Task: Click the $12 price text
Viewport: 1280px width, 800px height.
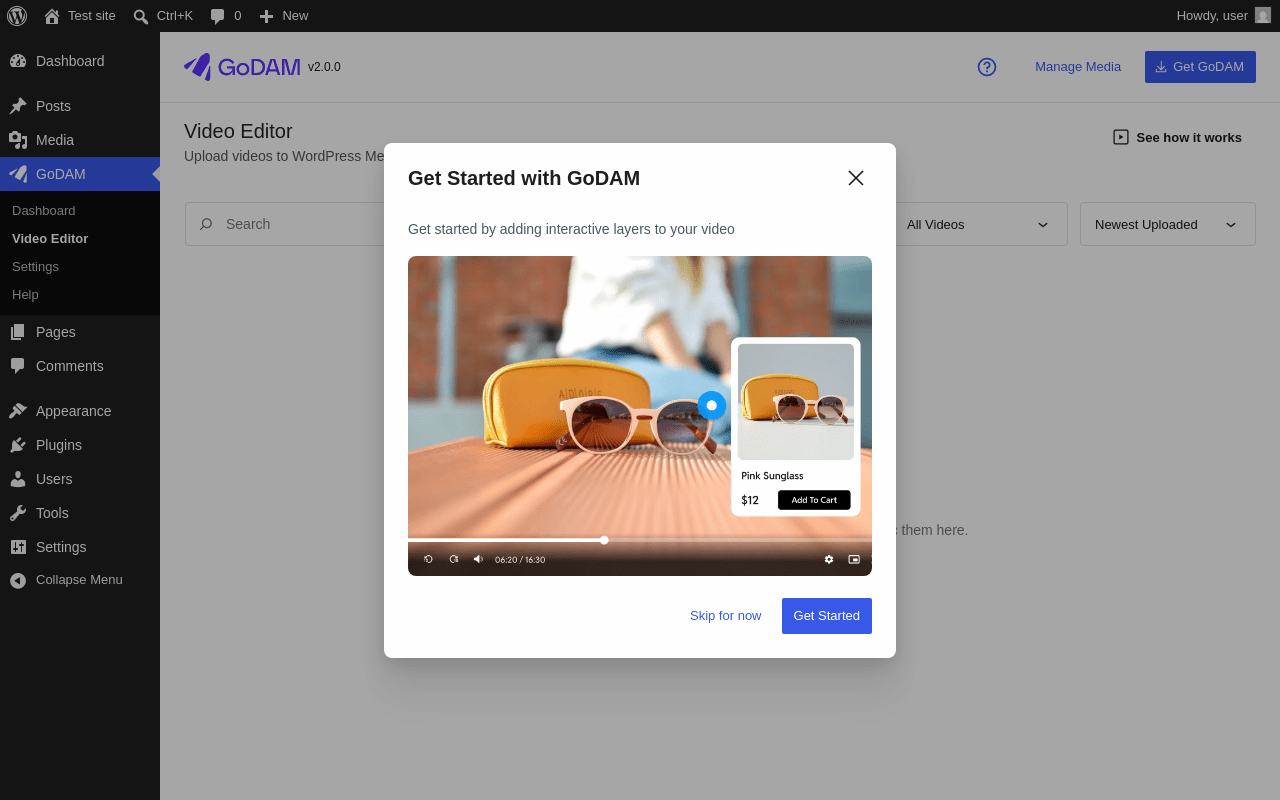Action: [750, 500]
